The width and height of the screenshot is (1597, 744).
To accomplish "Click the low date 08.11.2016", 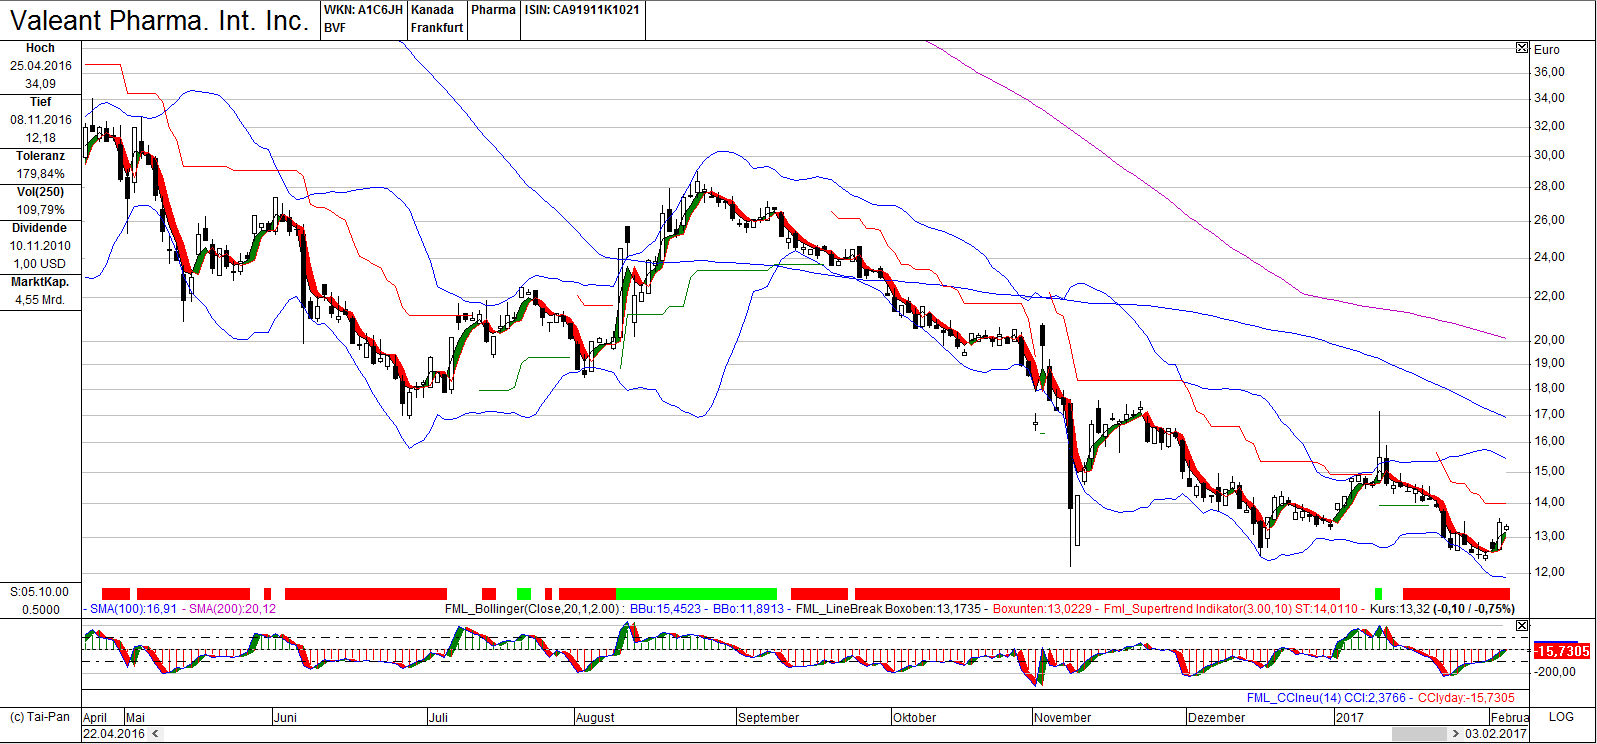I will (x=41, y=120).
